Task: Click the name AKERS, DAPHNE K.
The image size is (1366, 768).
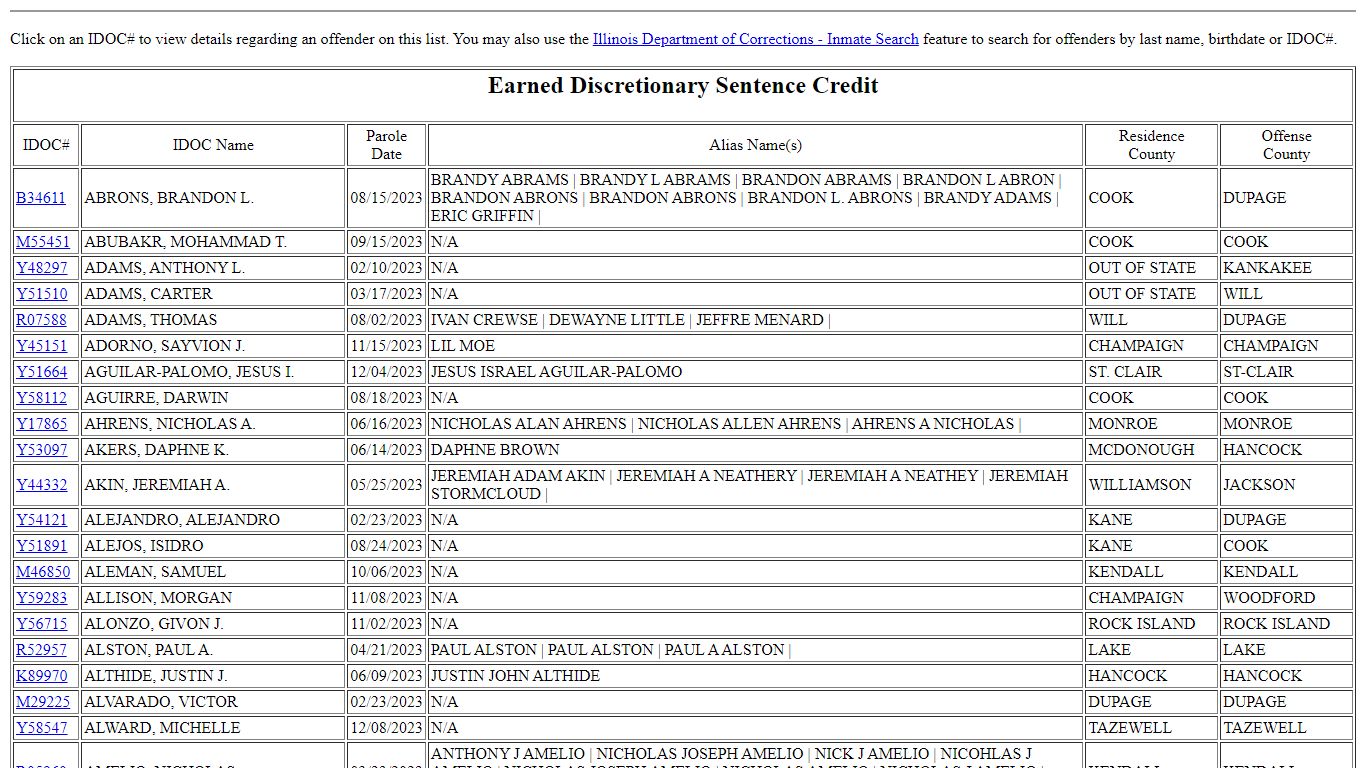Action: [157, 450]
